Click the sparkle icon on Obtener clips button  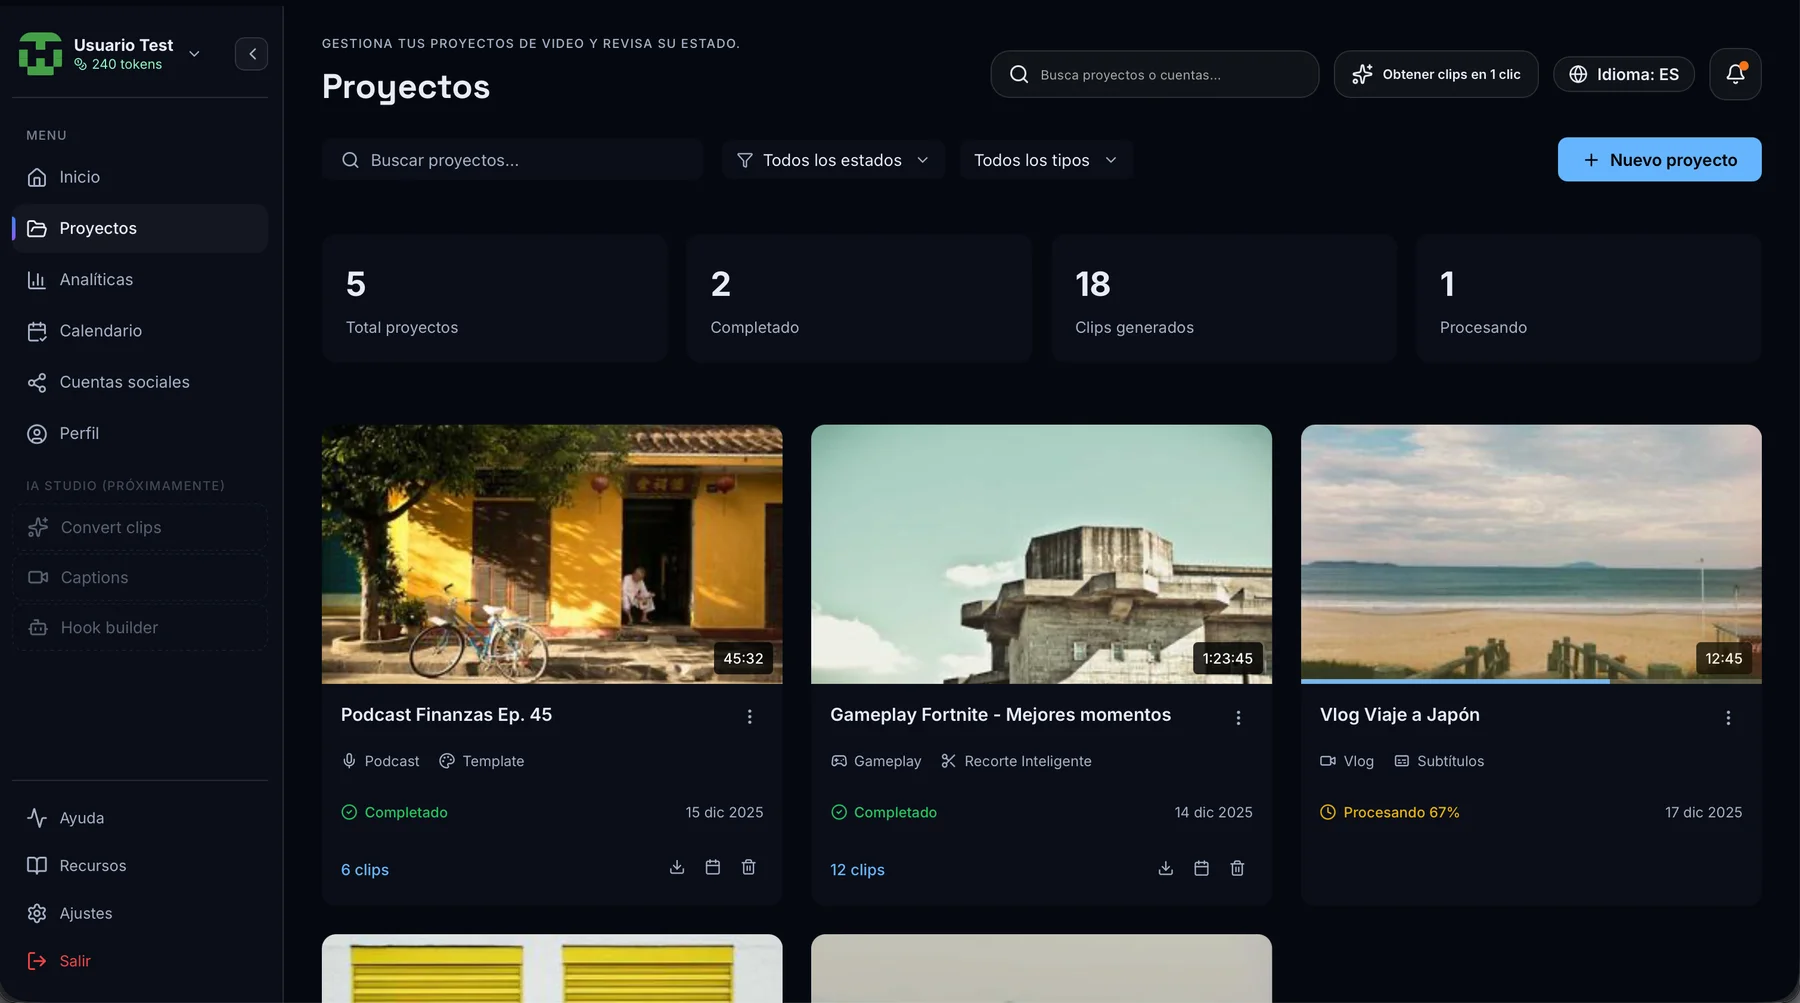1362,74
